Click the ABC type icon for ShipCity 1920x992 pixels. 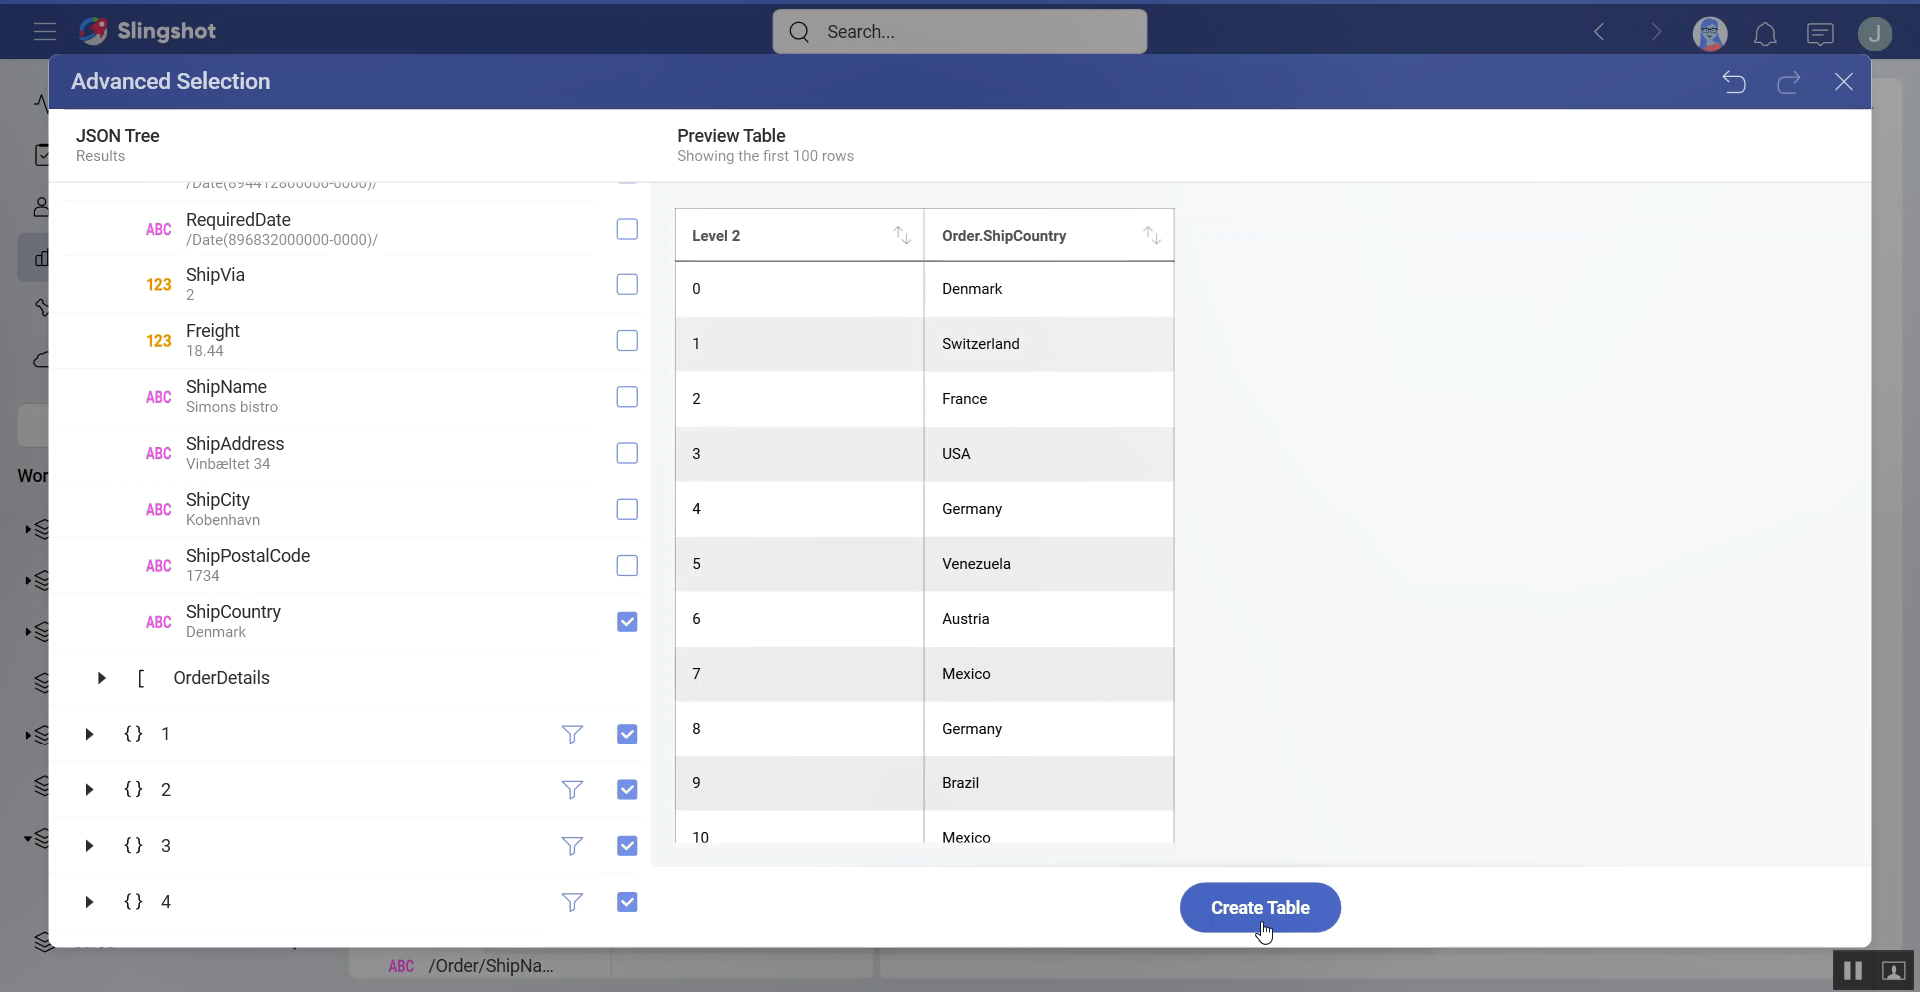pos(159,510)
